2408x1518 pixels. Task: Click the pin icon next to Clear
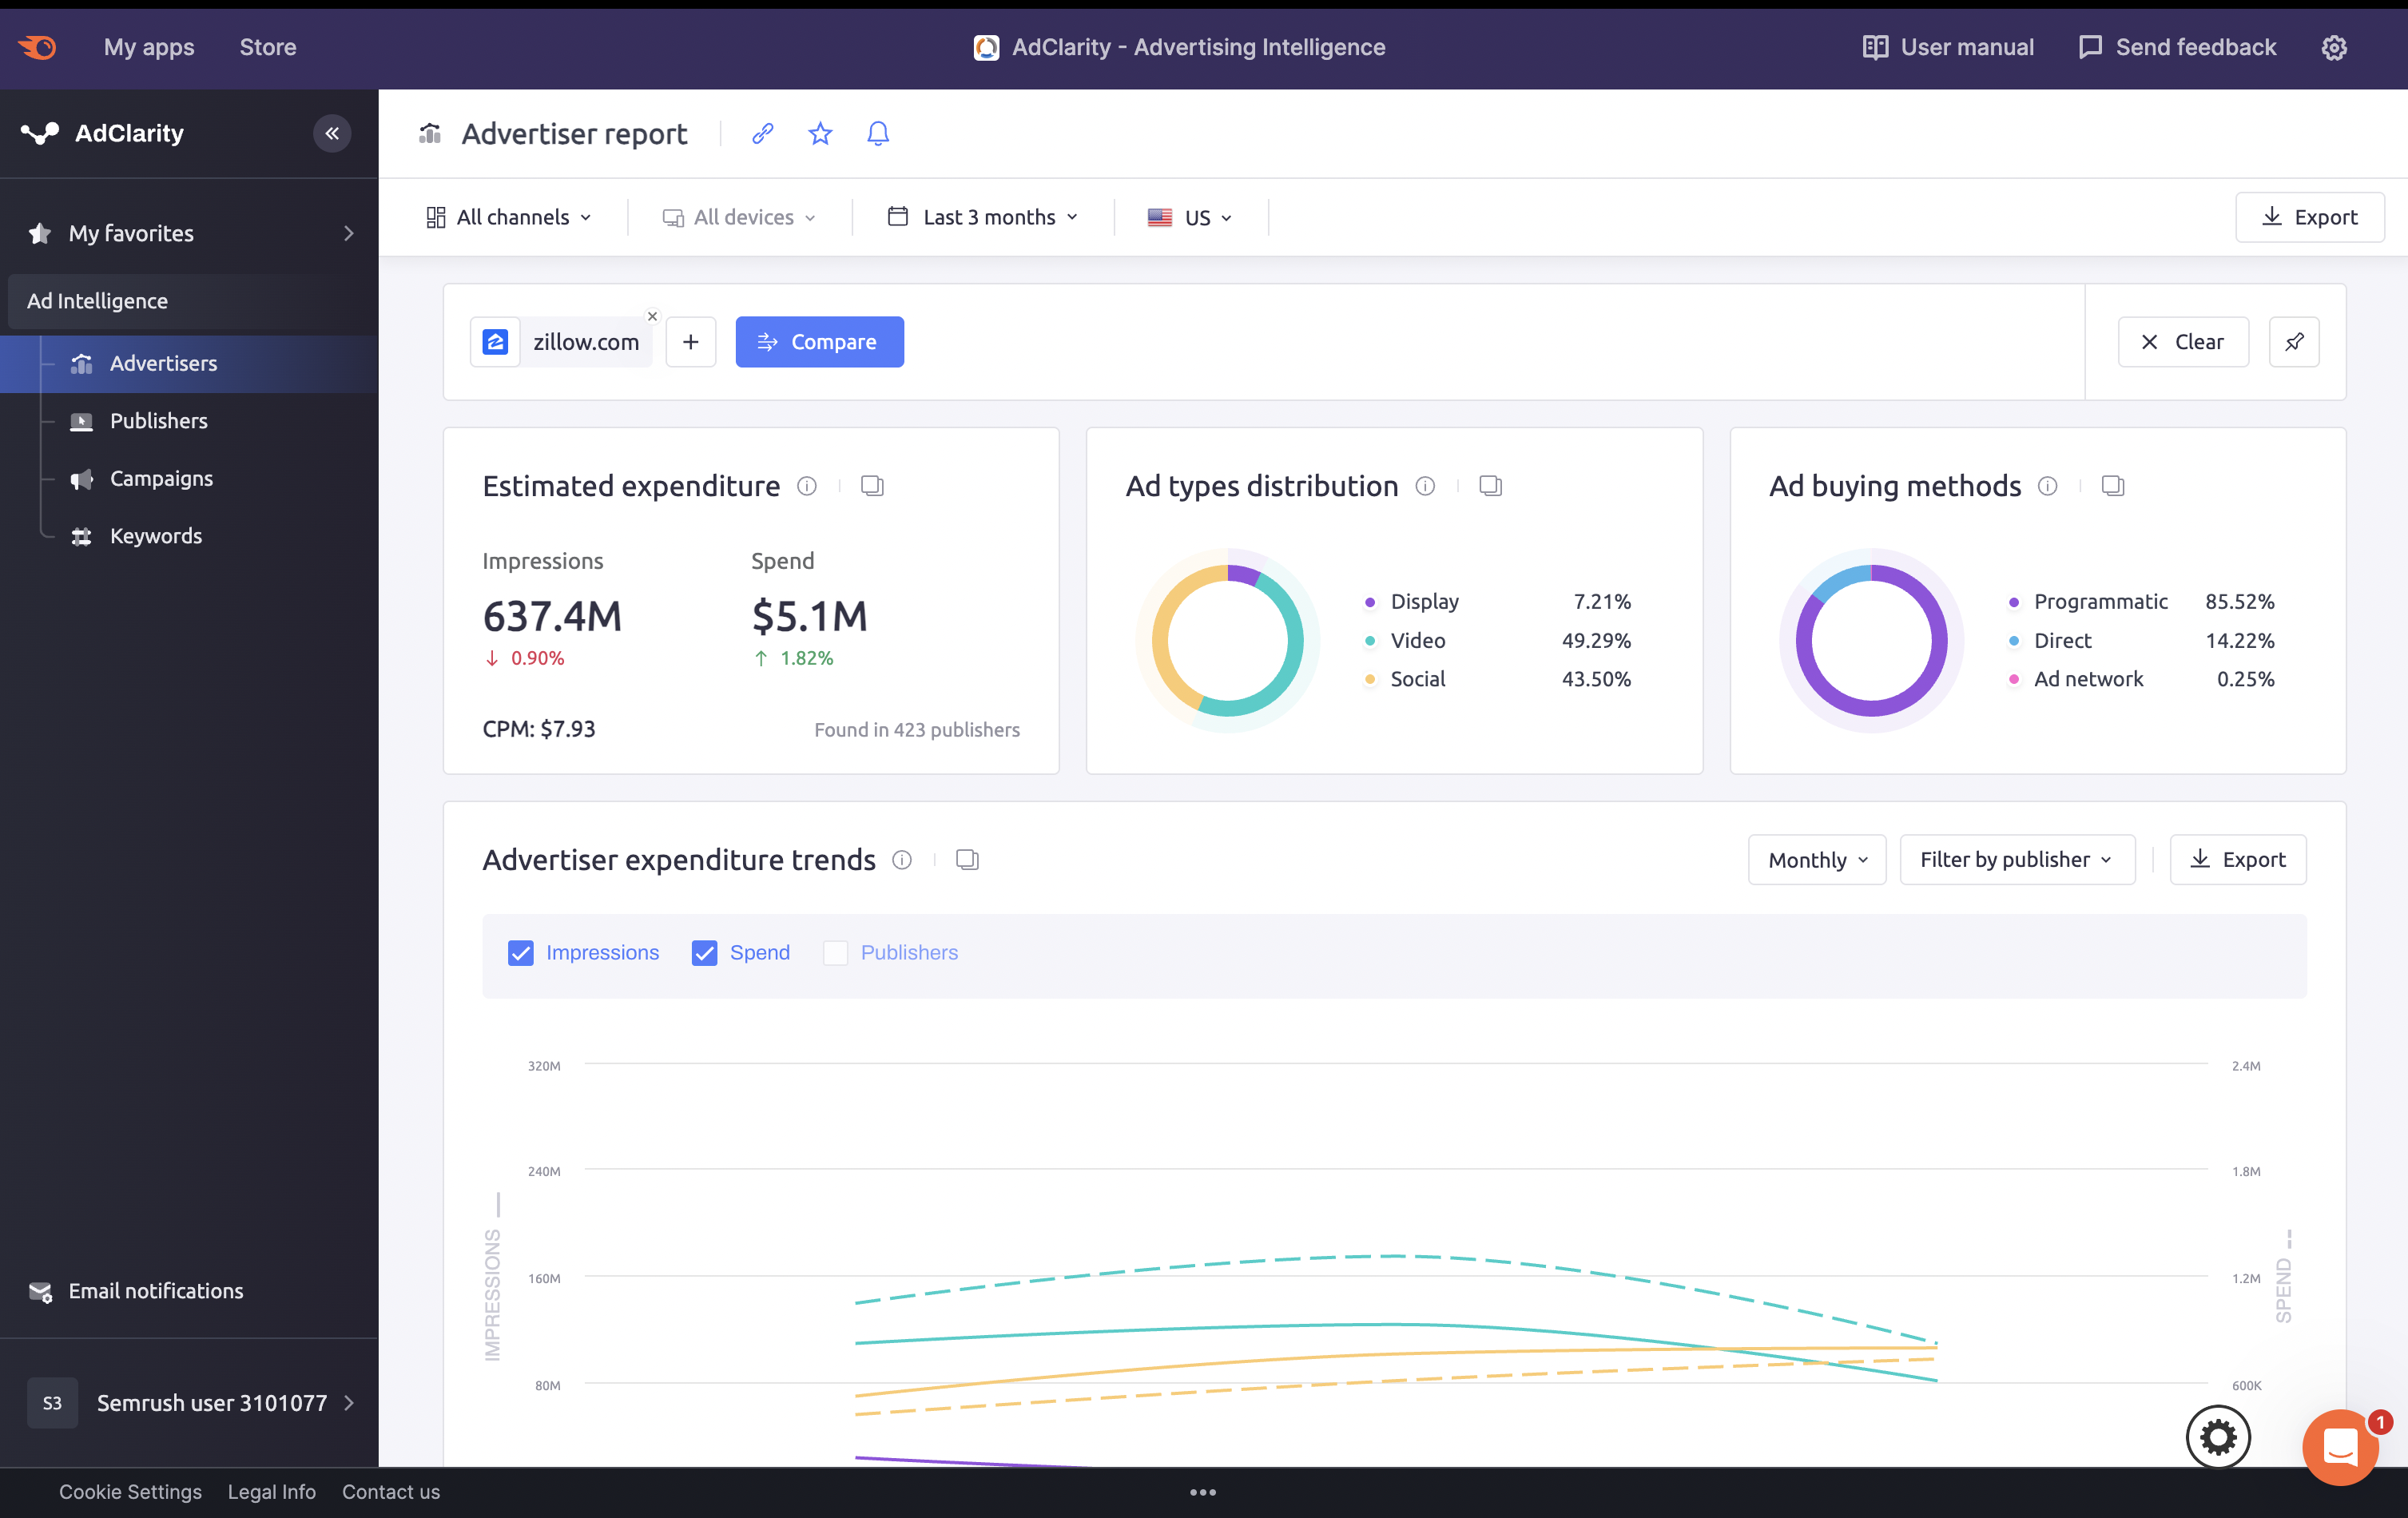coord(2294,342)
